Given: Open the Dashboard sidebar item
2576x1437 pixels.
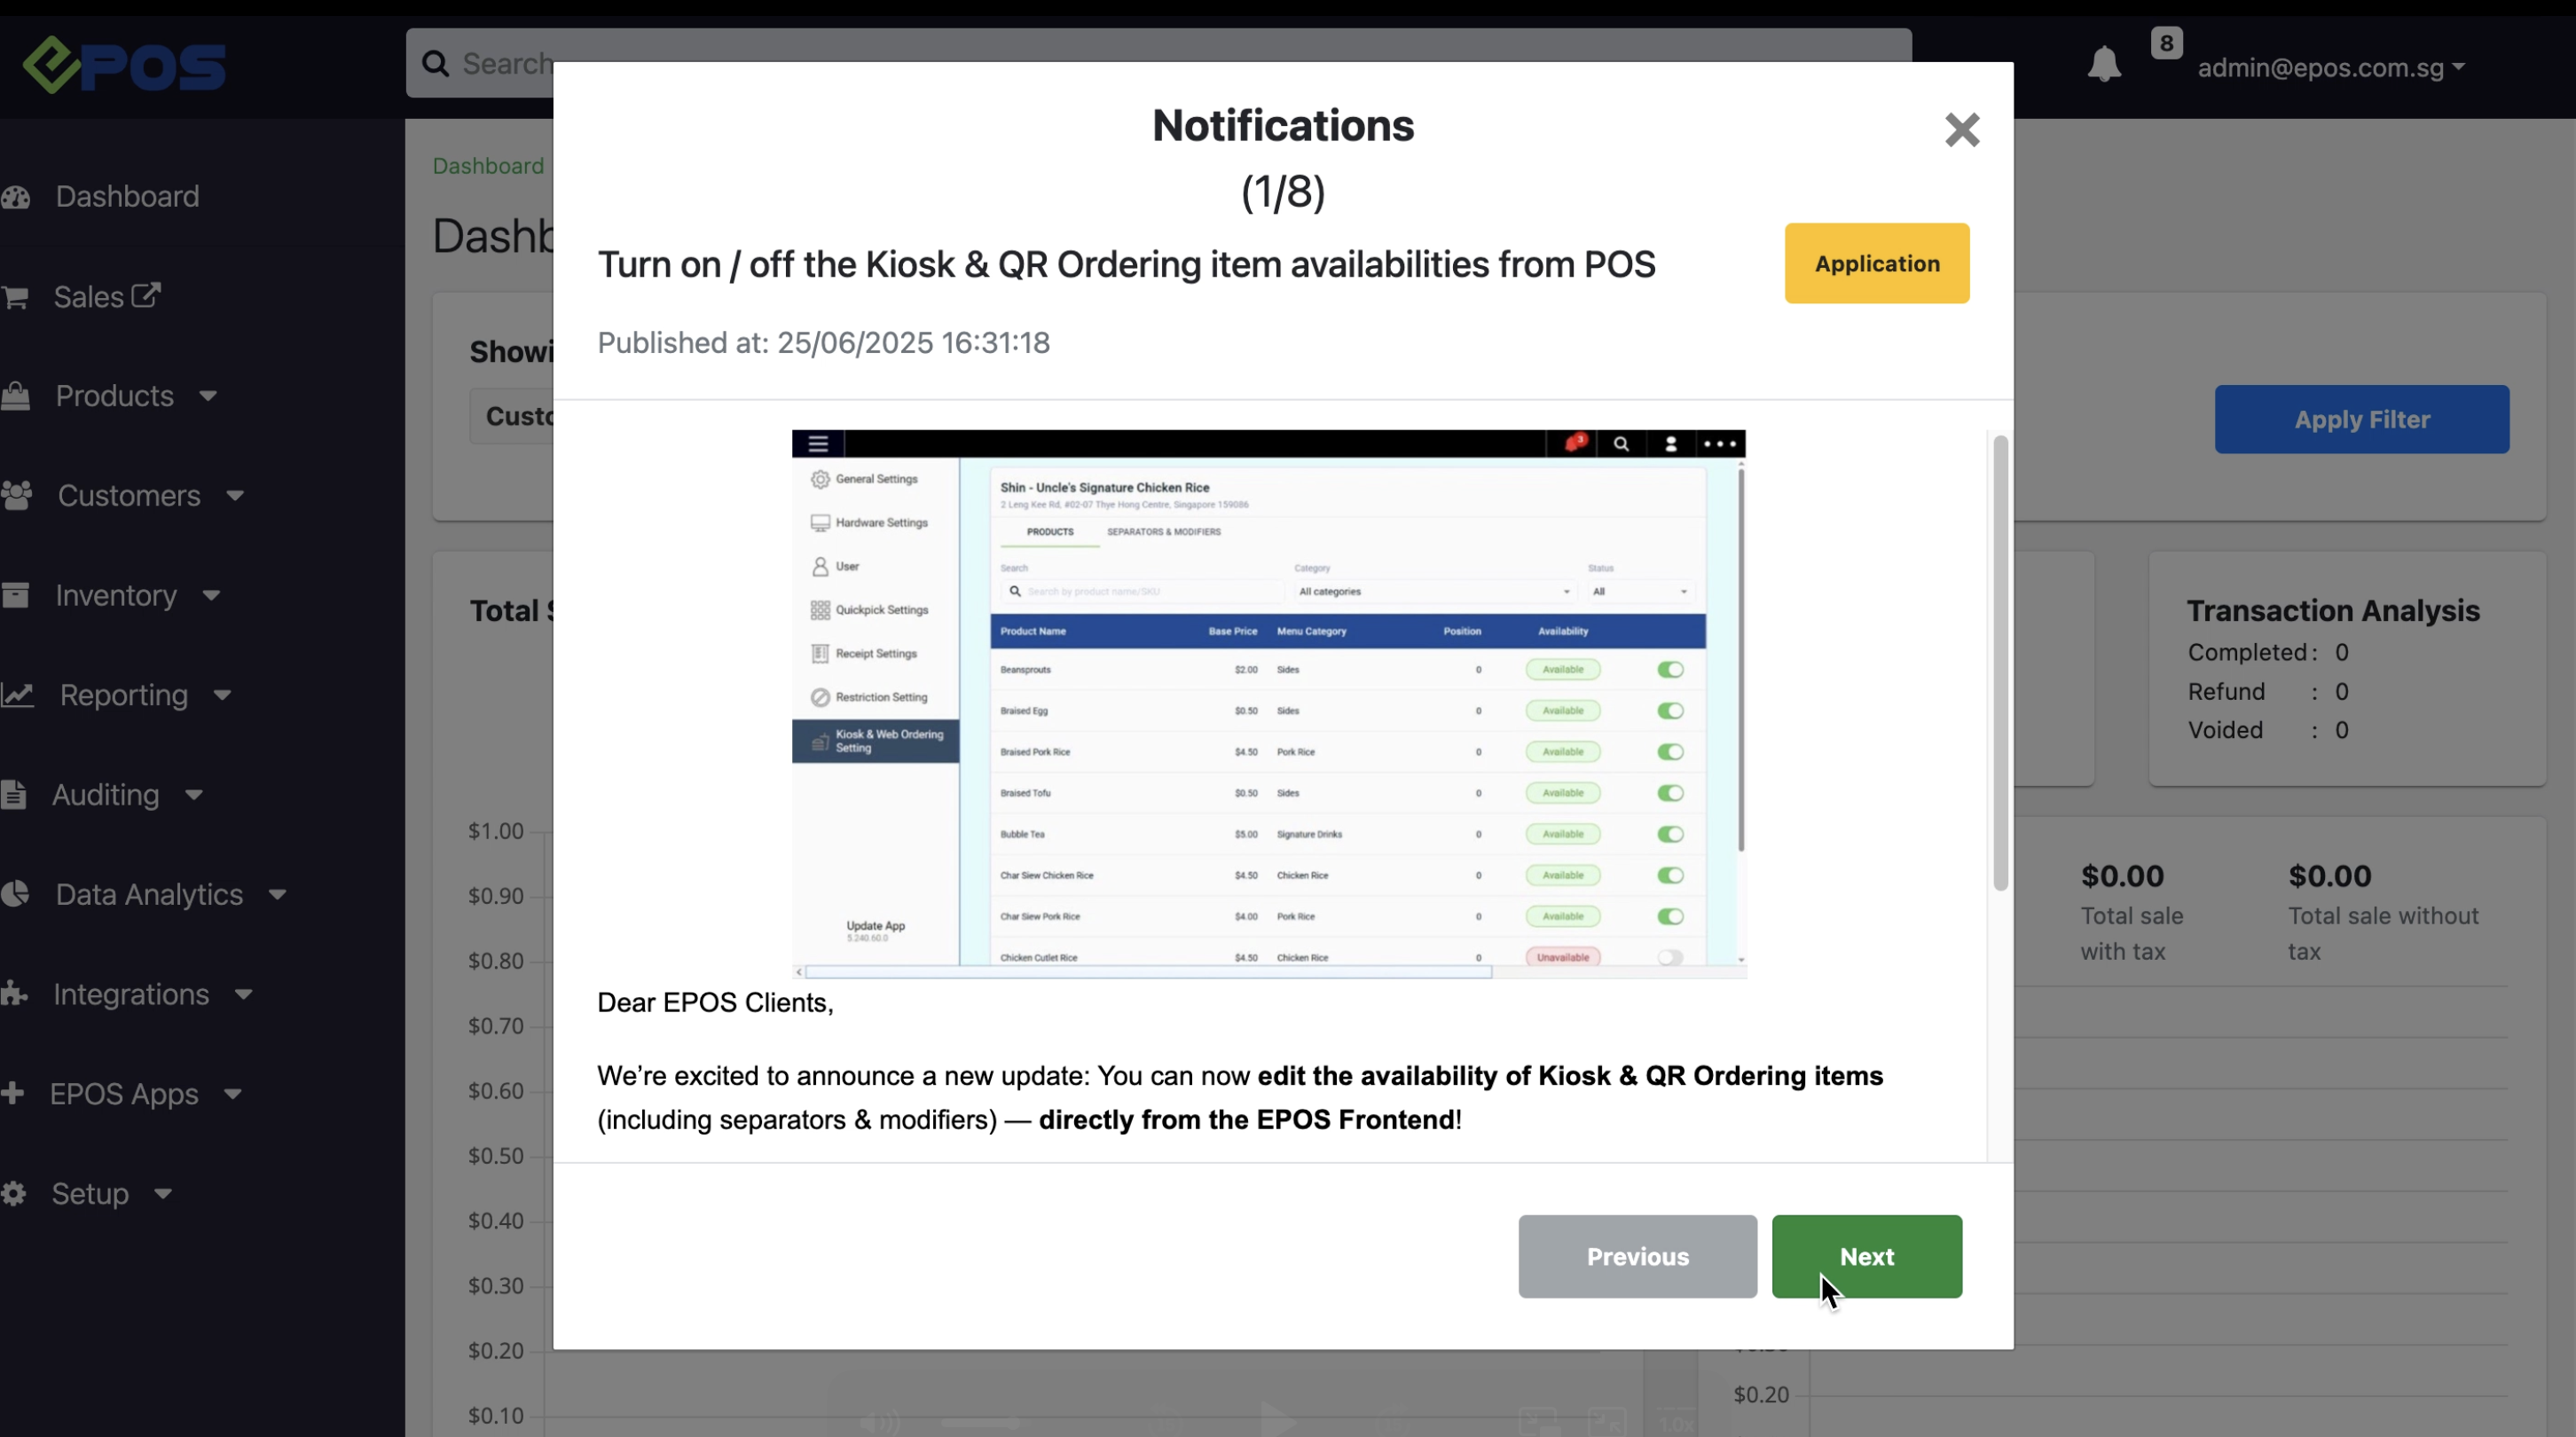Looking at the screenshot, I should 127,196.
